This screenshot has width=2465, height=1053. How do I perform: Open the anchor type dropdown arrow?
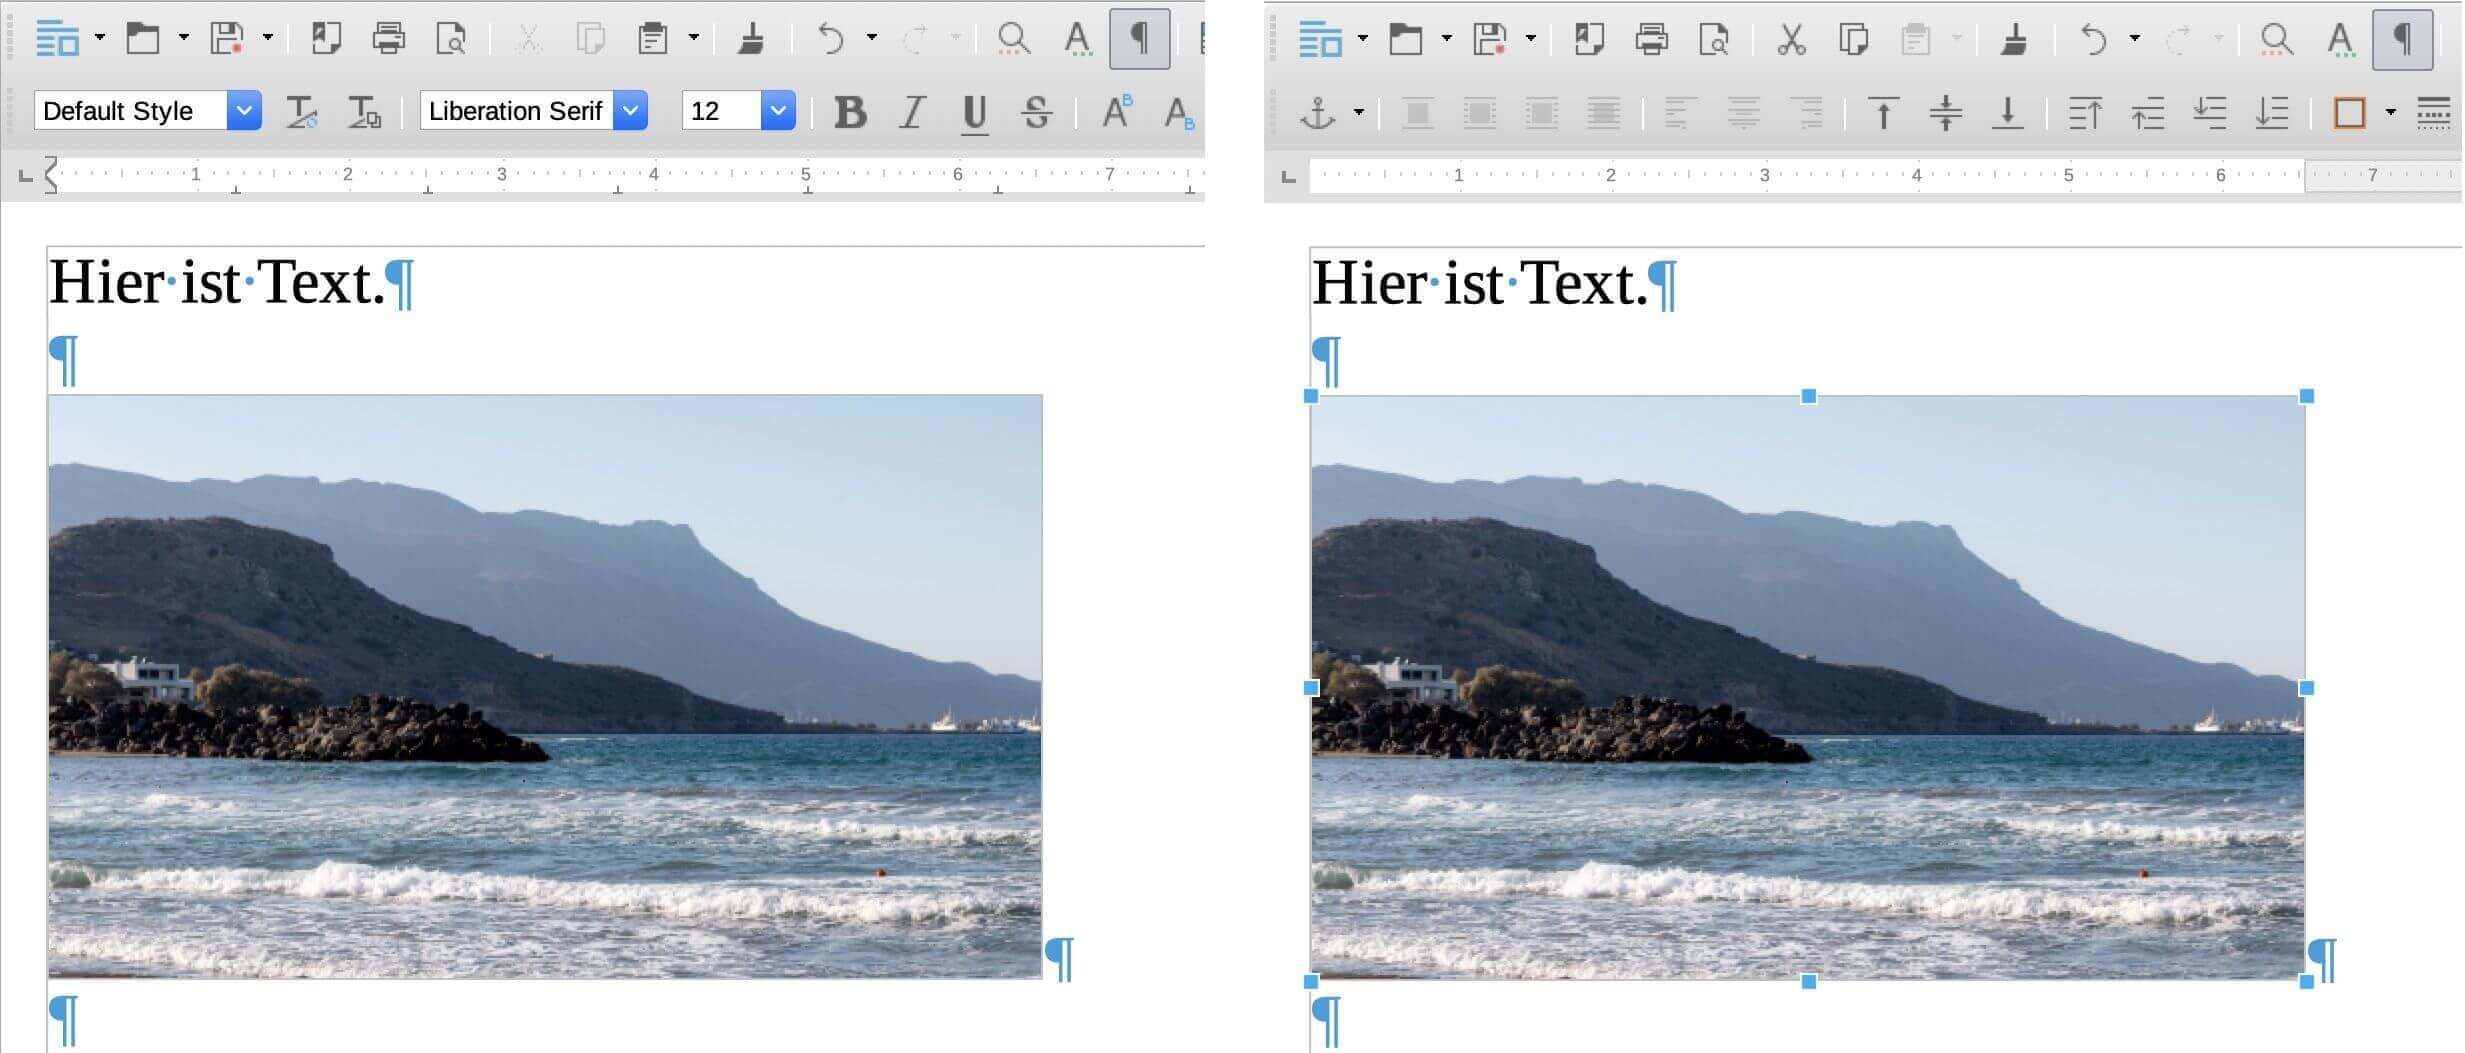[1358, 113]
